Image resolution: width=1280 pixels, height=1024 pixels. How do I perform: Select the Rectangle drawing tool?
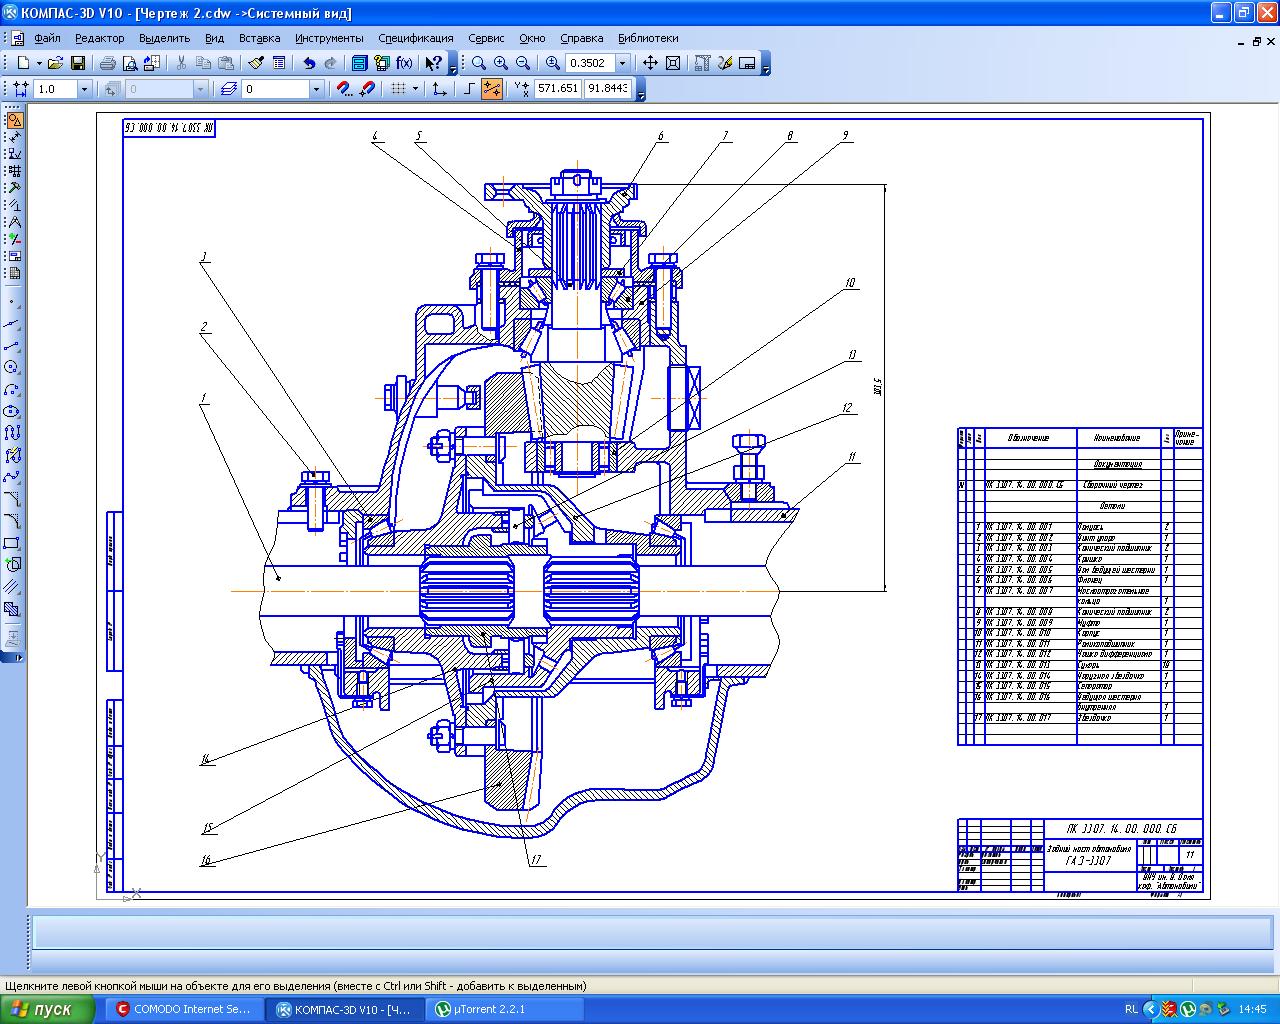tap(12, 543)
